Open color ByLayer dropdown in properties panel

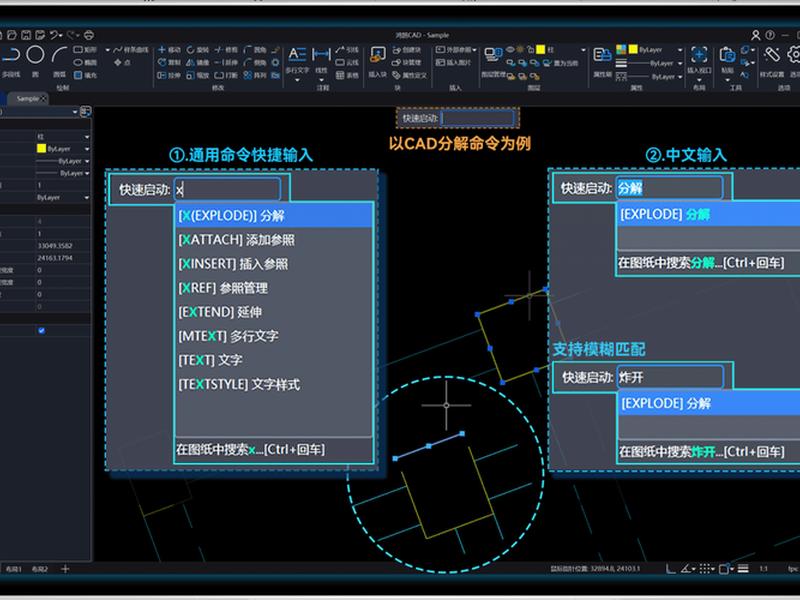point(87,148)
